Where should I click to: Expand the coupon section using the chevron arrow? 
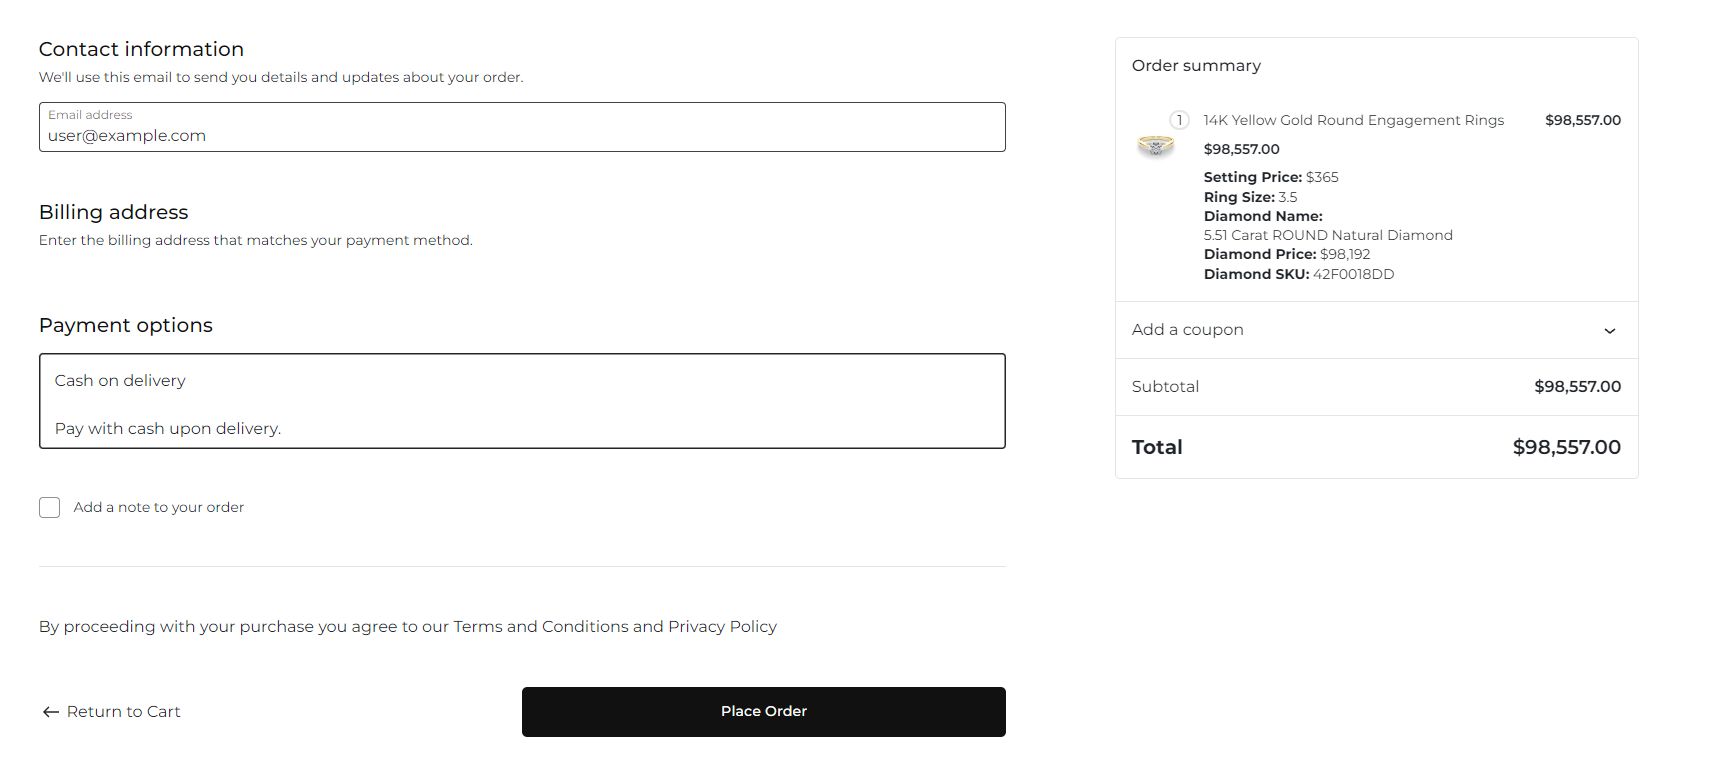(1609, 331)
